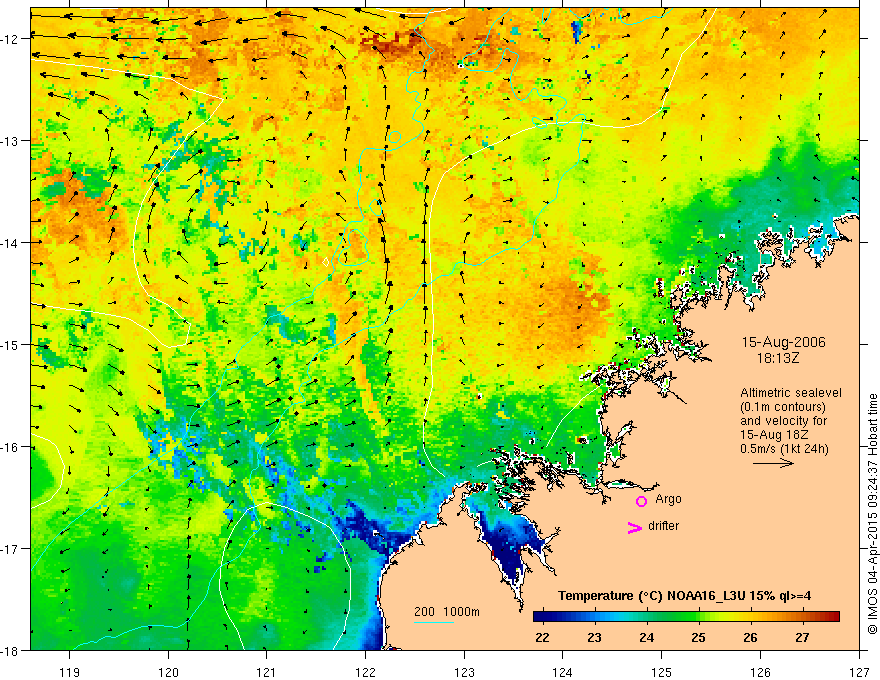Click the Temperature NOAA16_L3U title text
Screen dimensions: 880x680
684,596
